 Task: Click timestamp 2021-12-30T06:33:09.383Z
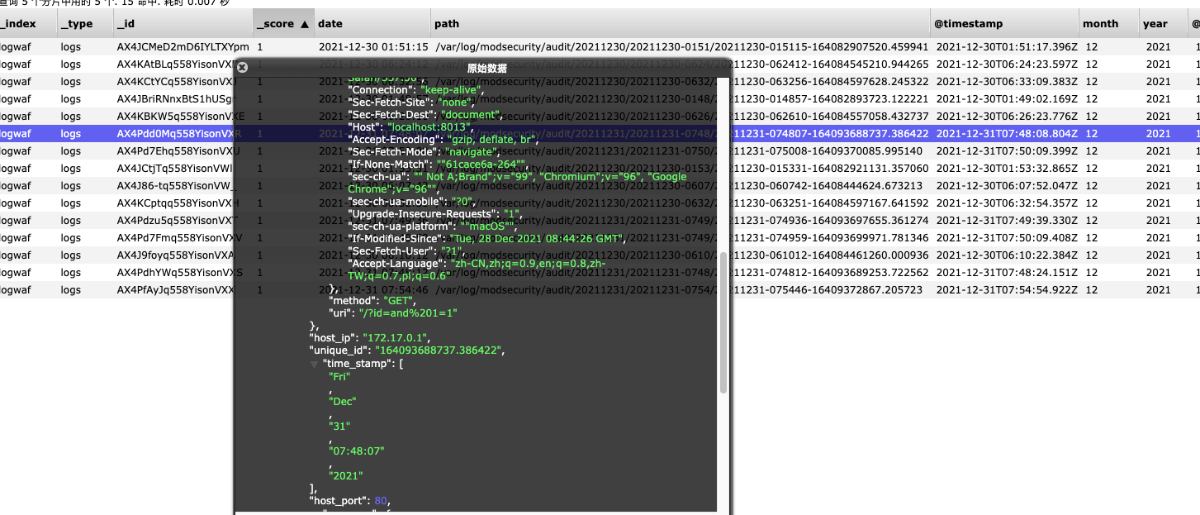point(1005,81)
